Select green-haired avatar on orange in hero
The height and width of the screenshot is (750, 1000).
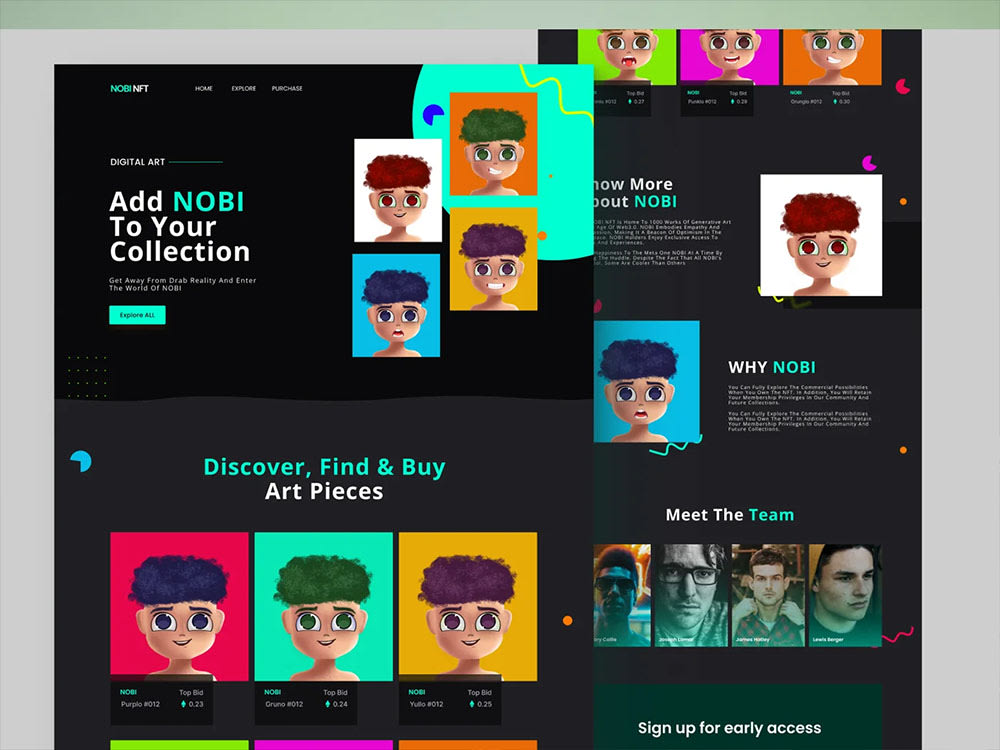coord(494,143)
